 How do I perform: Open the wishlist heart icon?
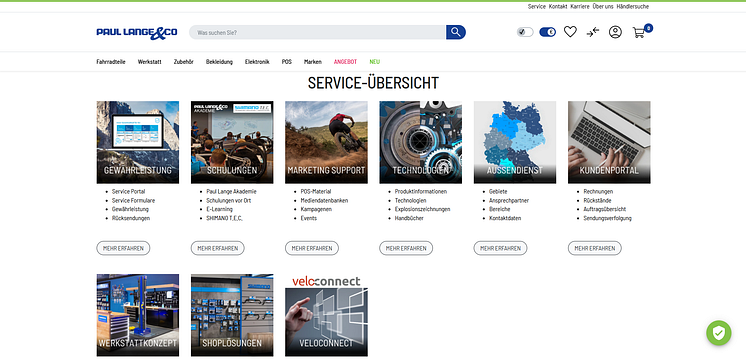(x=570, y=32)
